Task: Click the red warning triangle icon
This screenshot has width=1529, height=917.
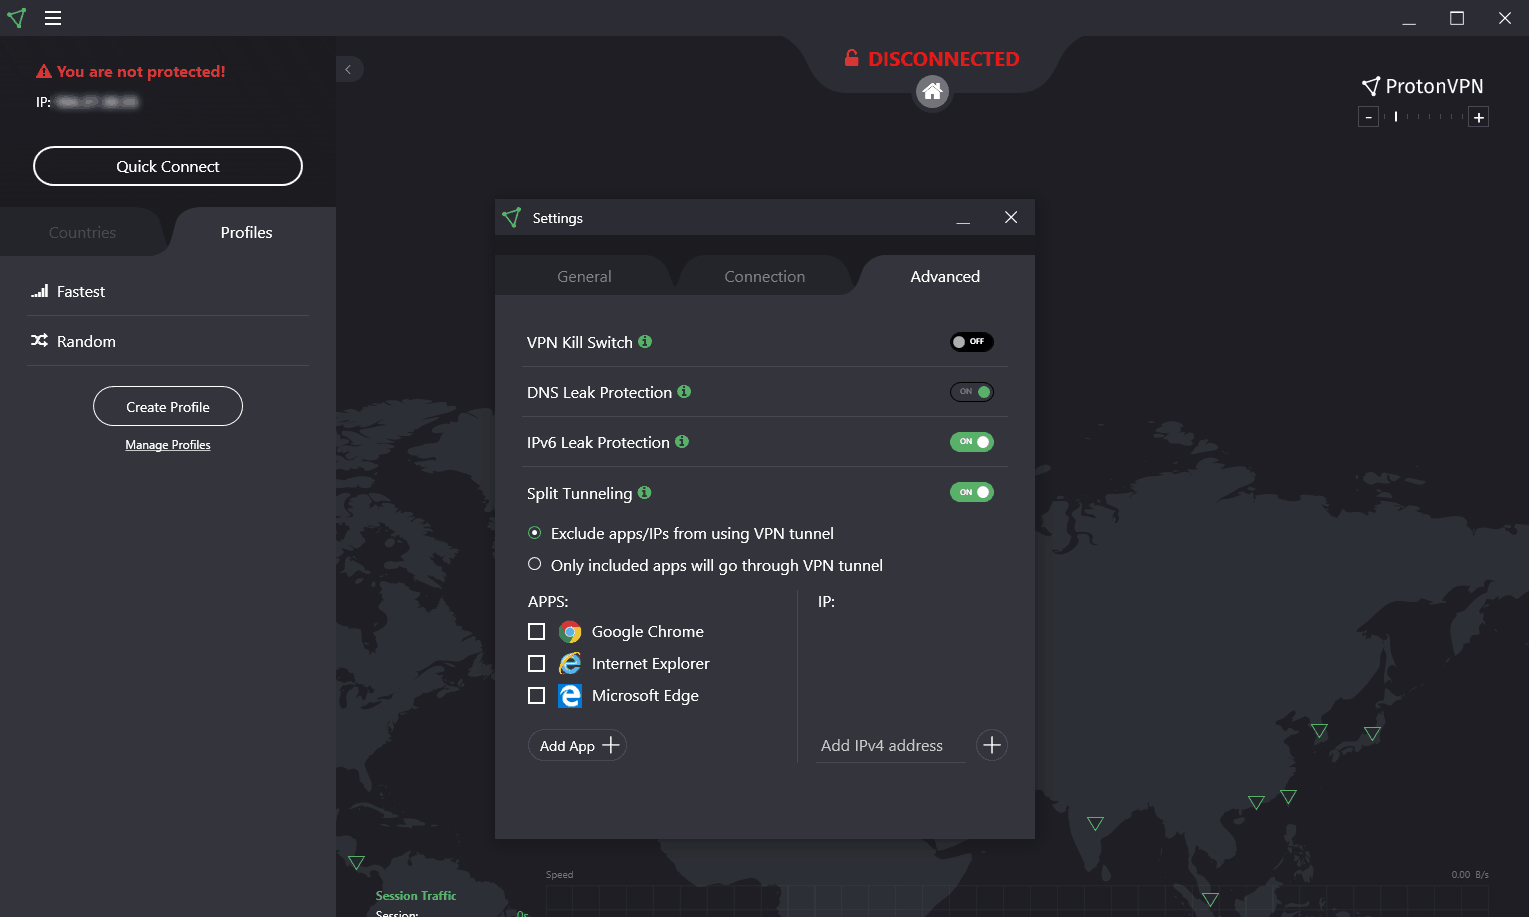Action: tap(44, 72)
